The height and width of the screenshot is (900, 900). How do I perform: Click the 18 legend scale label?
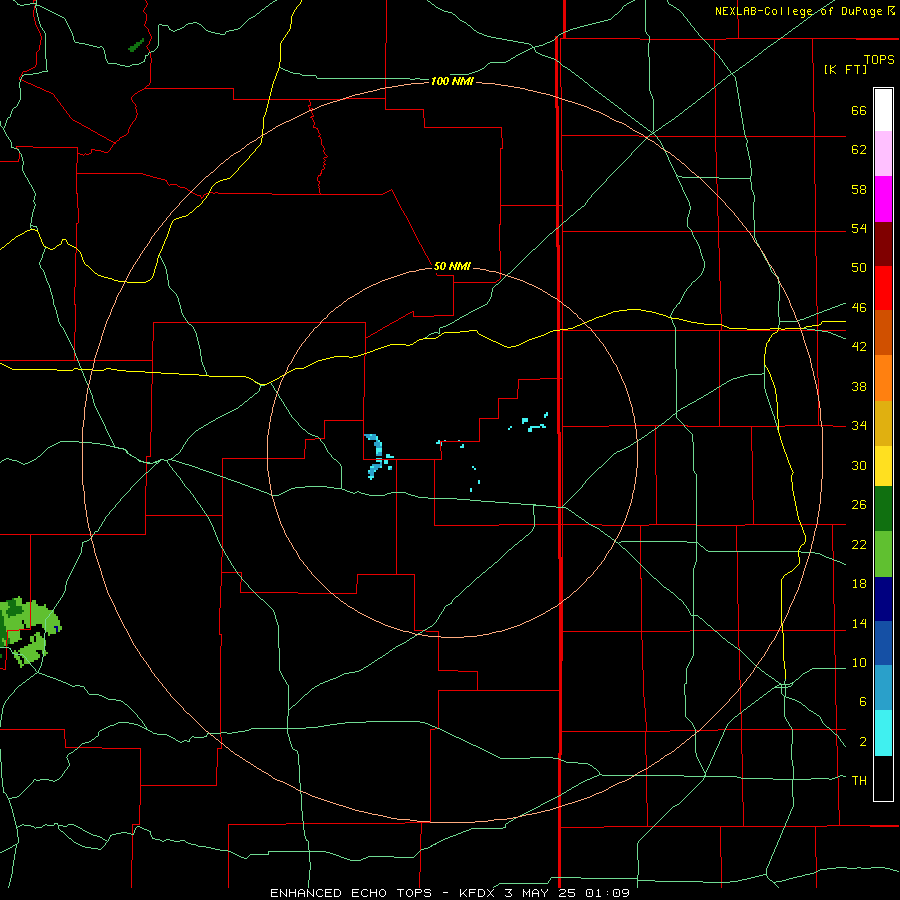[859, 584]
